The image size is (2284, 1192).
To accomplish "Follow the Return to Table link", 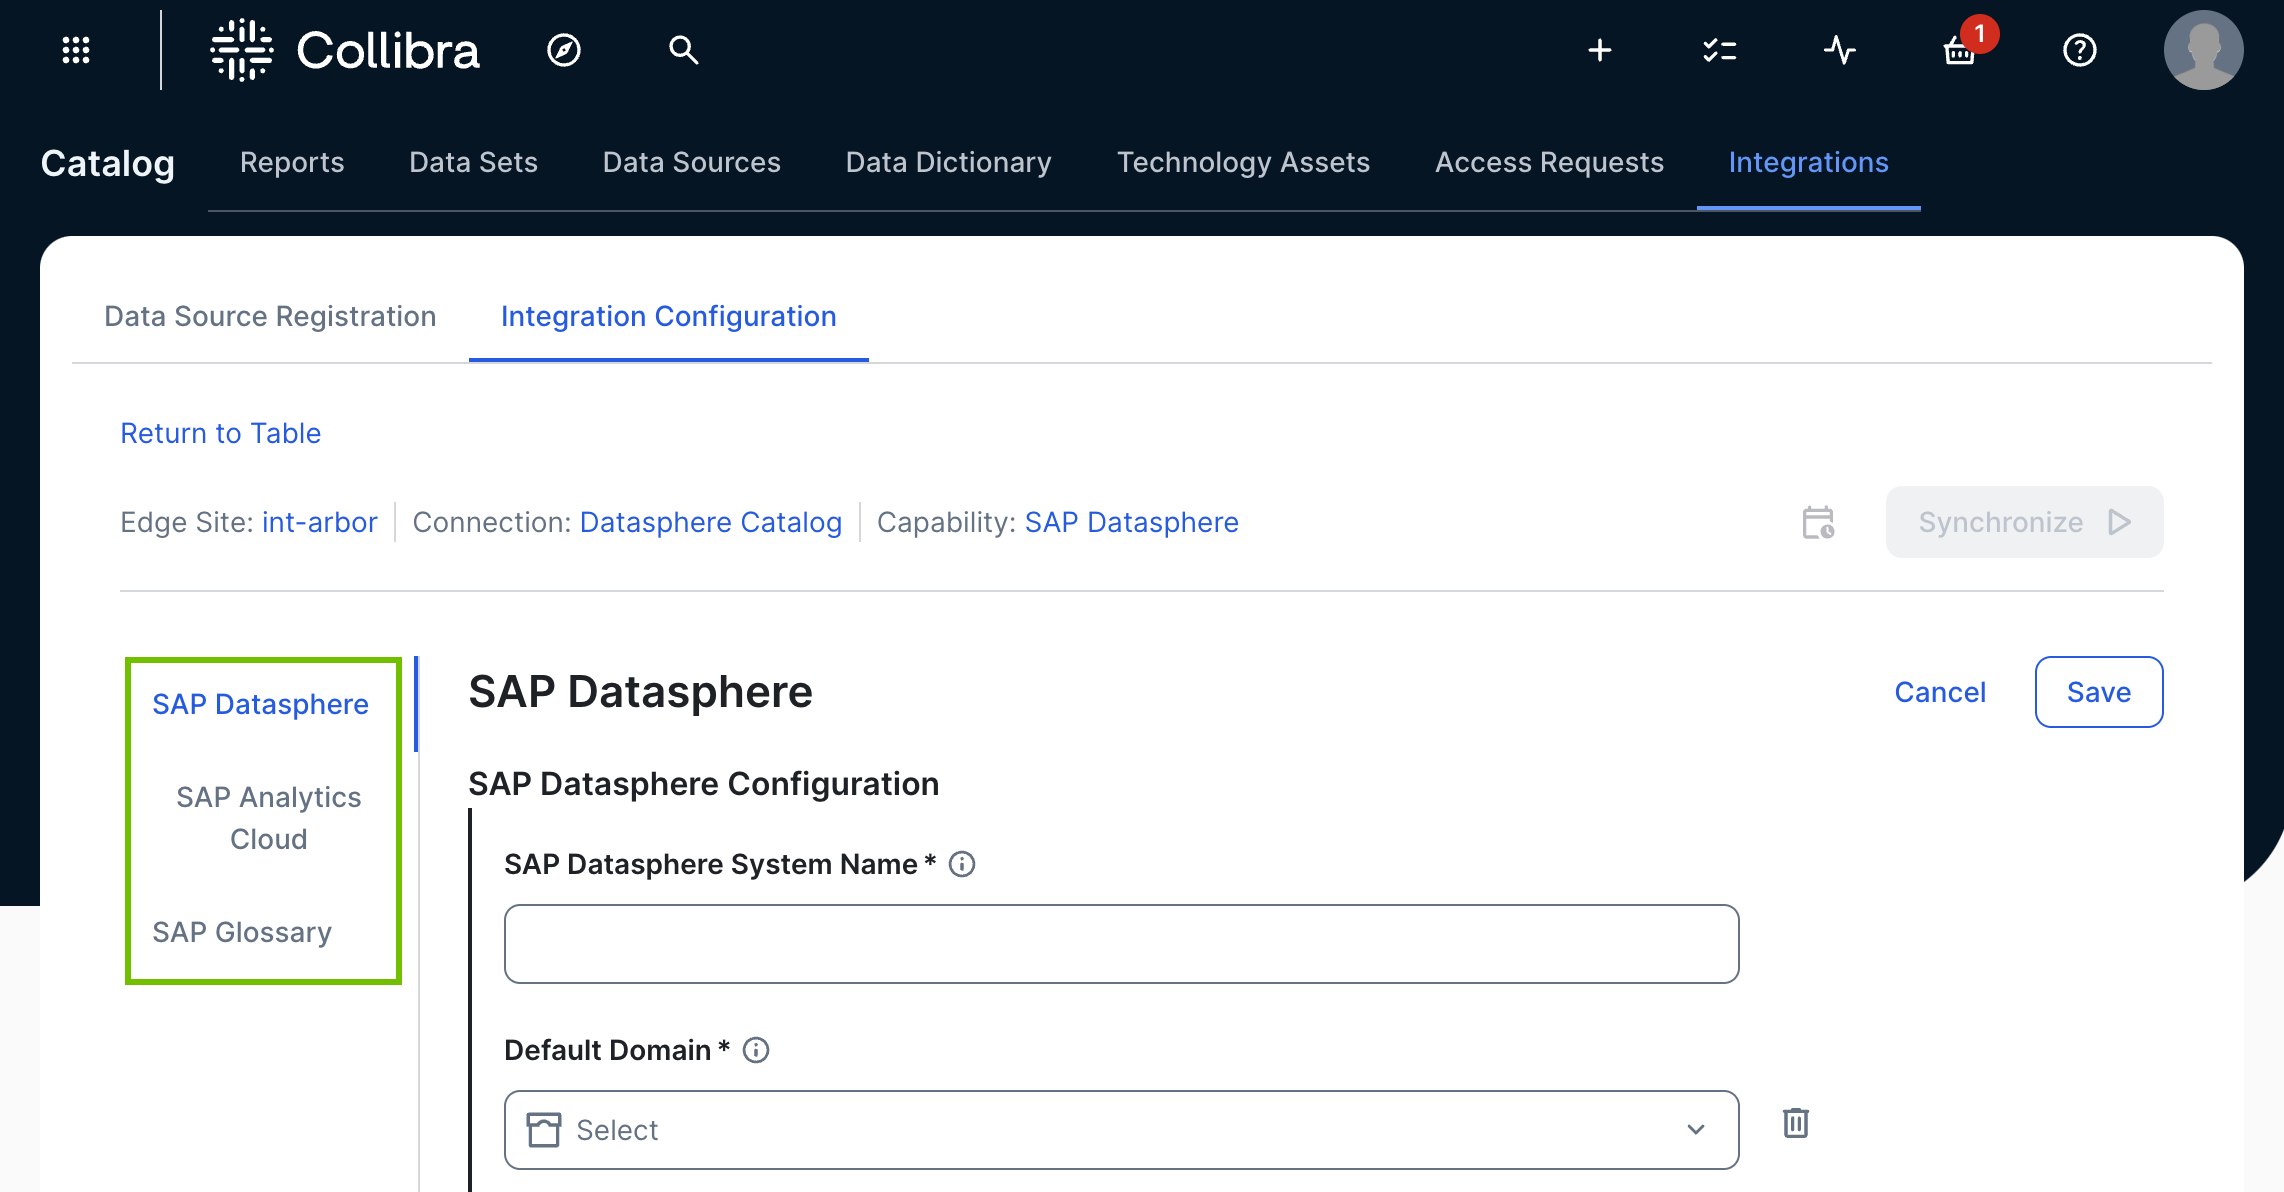I will coord(220,433).
